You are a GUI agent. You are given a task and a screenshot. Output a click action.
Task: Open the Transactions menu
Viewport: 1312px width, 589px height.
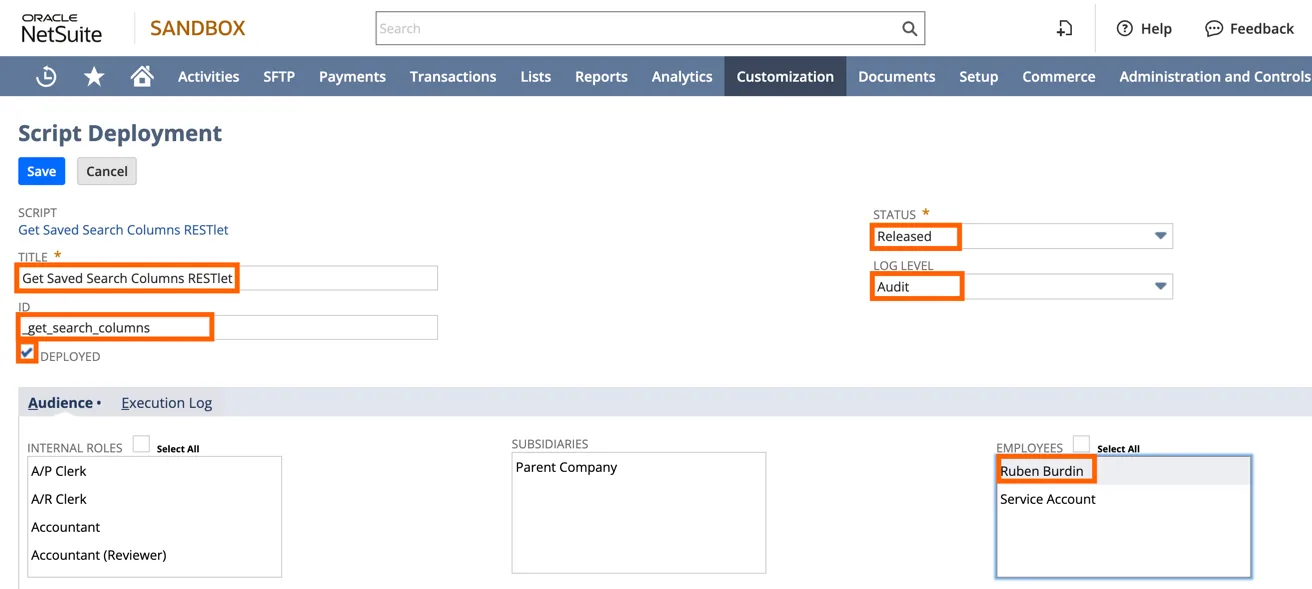[453, 76]
